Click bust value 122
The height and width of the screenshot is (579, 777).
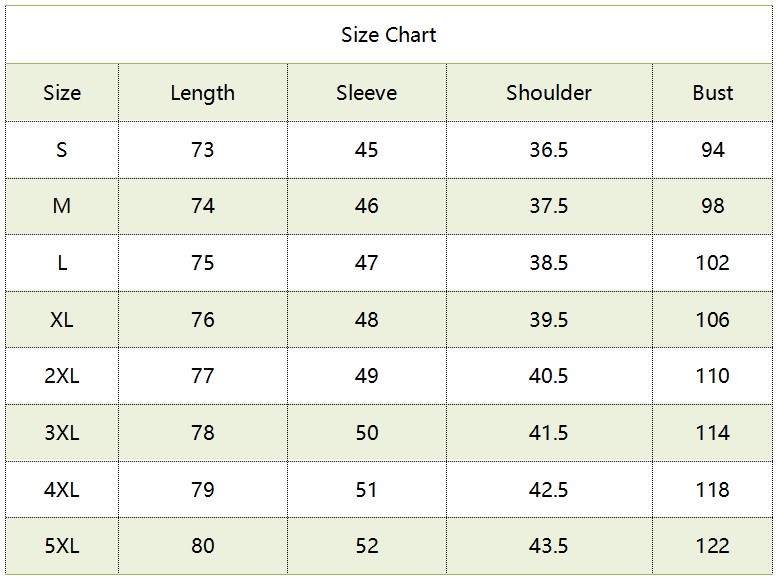[x=712, y=546]
